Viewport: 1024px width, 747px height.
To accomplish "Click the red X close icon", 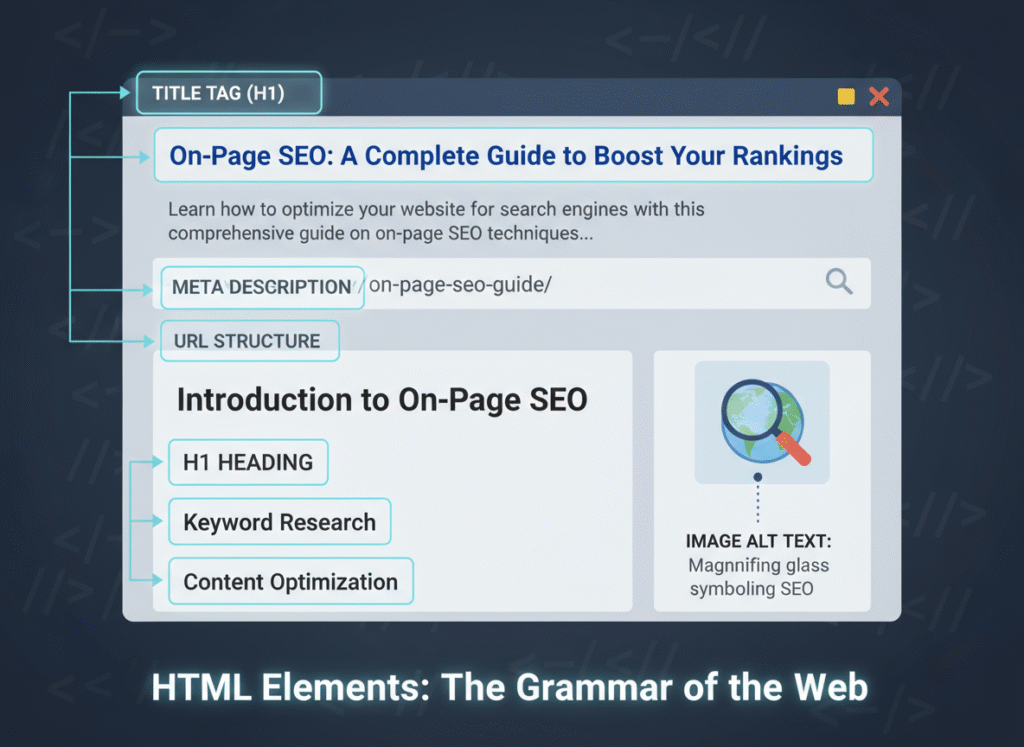I will 877,96.
